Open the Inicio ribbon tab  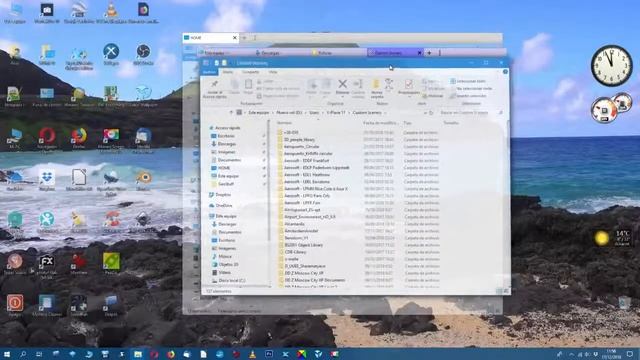point(228,72)
